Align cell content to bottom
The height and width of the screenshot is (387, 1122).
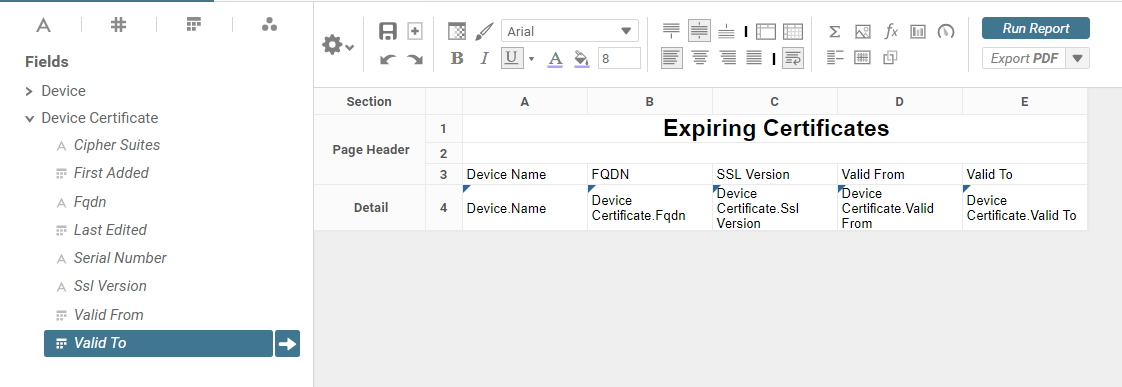pyautogui.click(x=726, y=31)
